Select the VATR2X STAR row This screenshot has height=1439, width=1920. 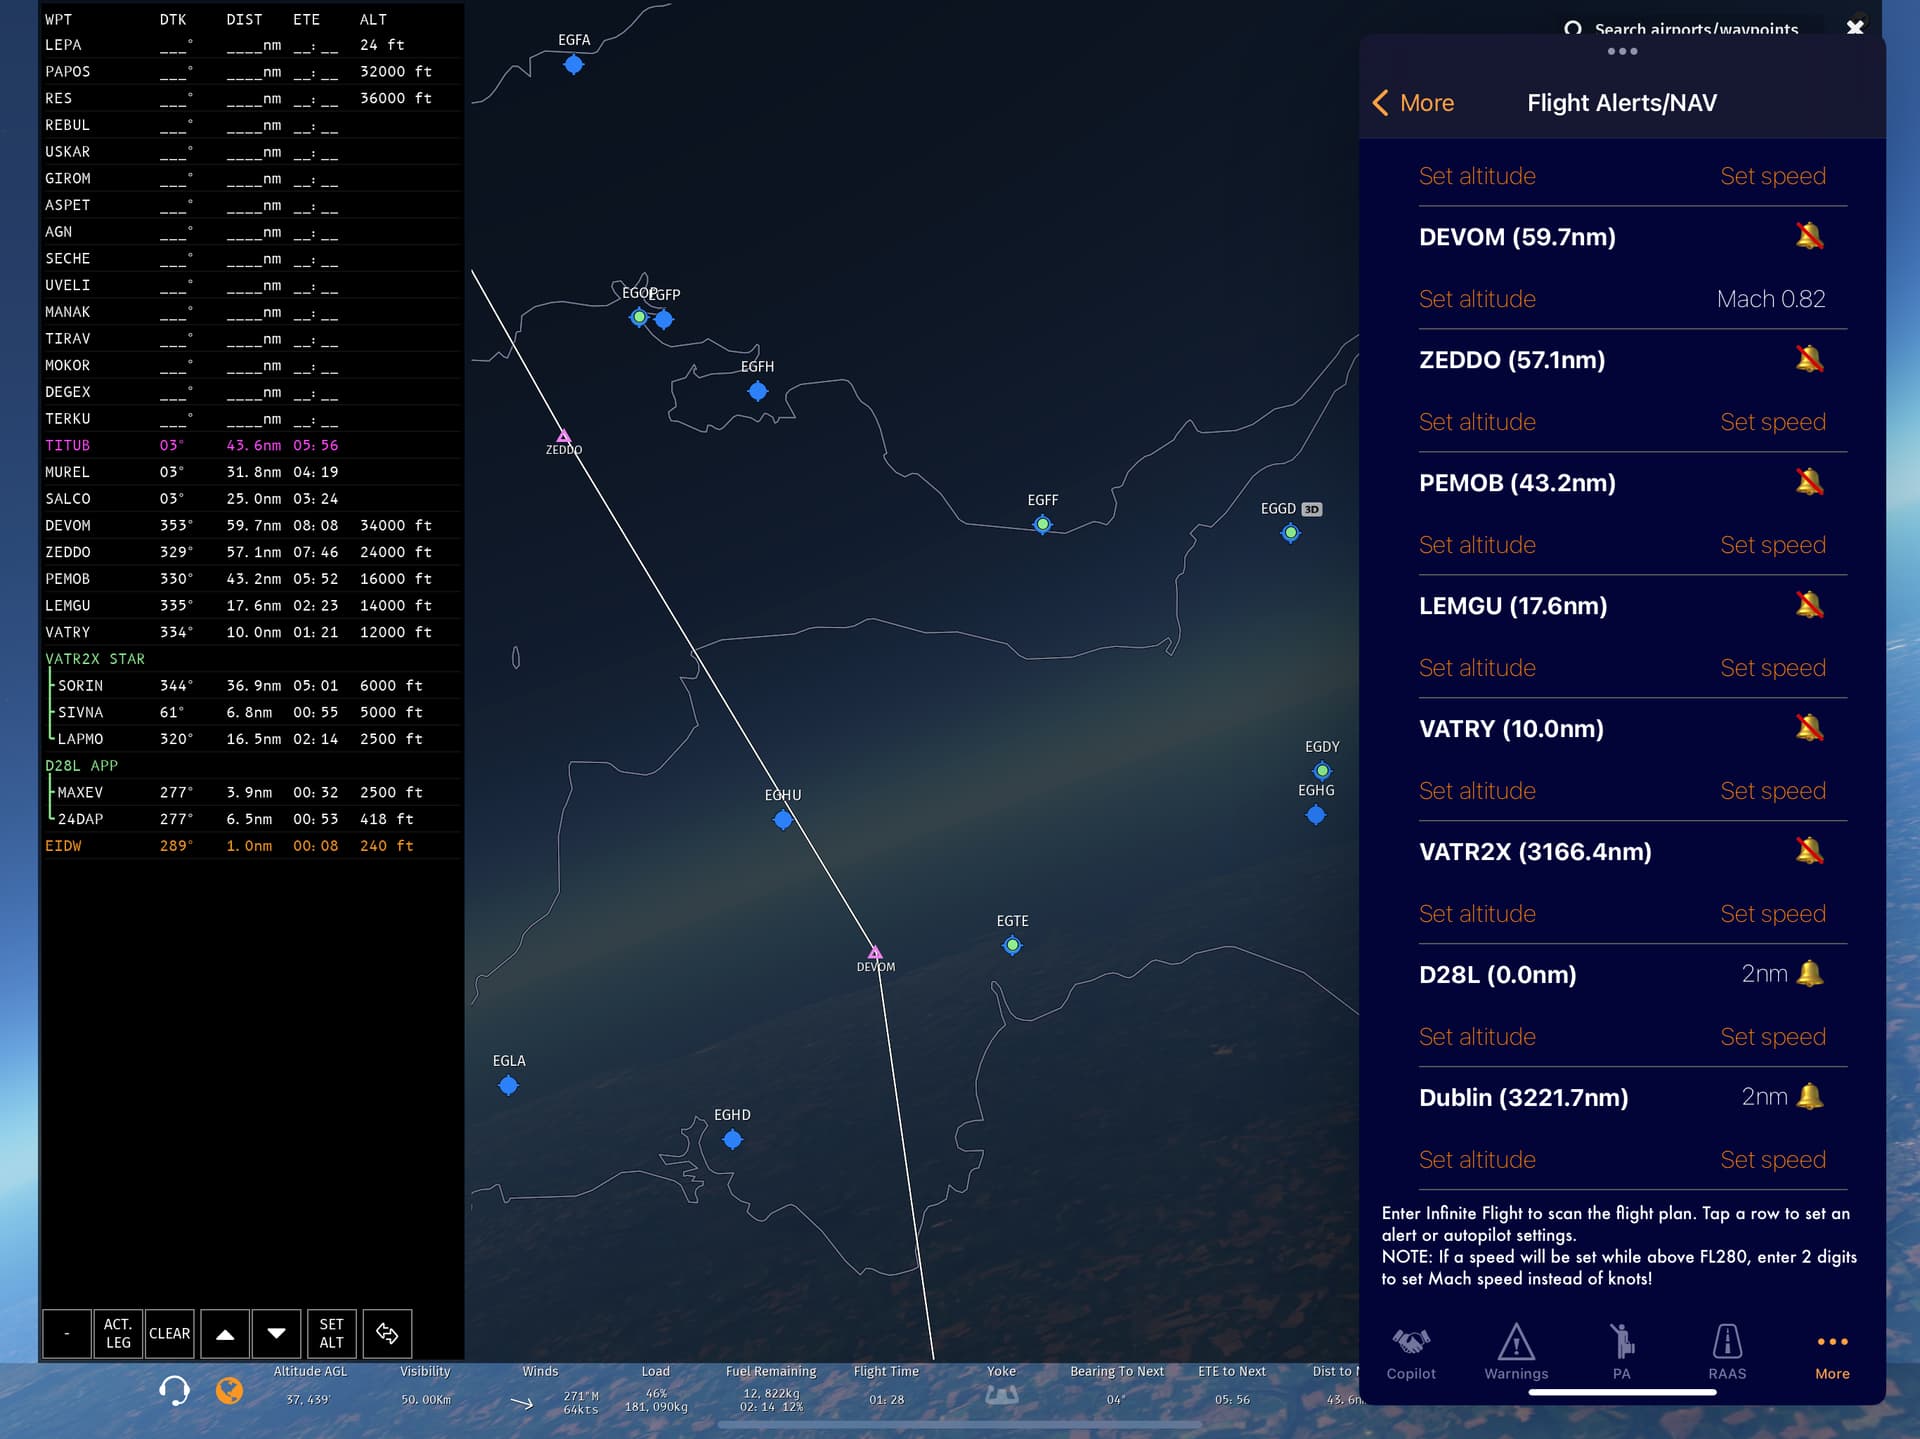coord(95,659)
